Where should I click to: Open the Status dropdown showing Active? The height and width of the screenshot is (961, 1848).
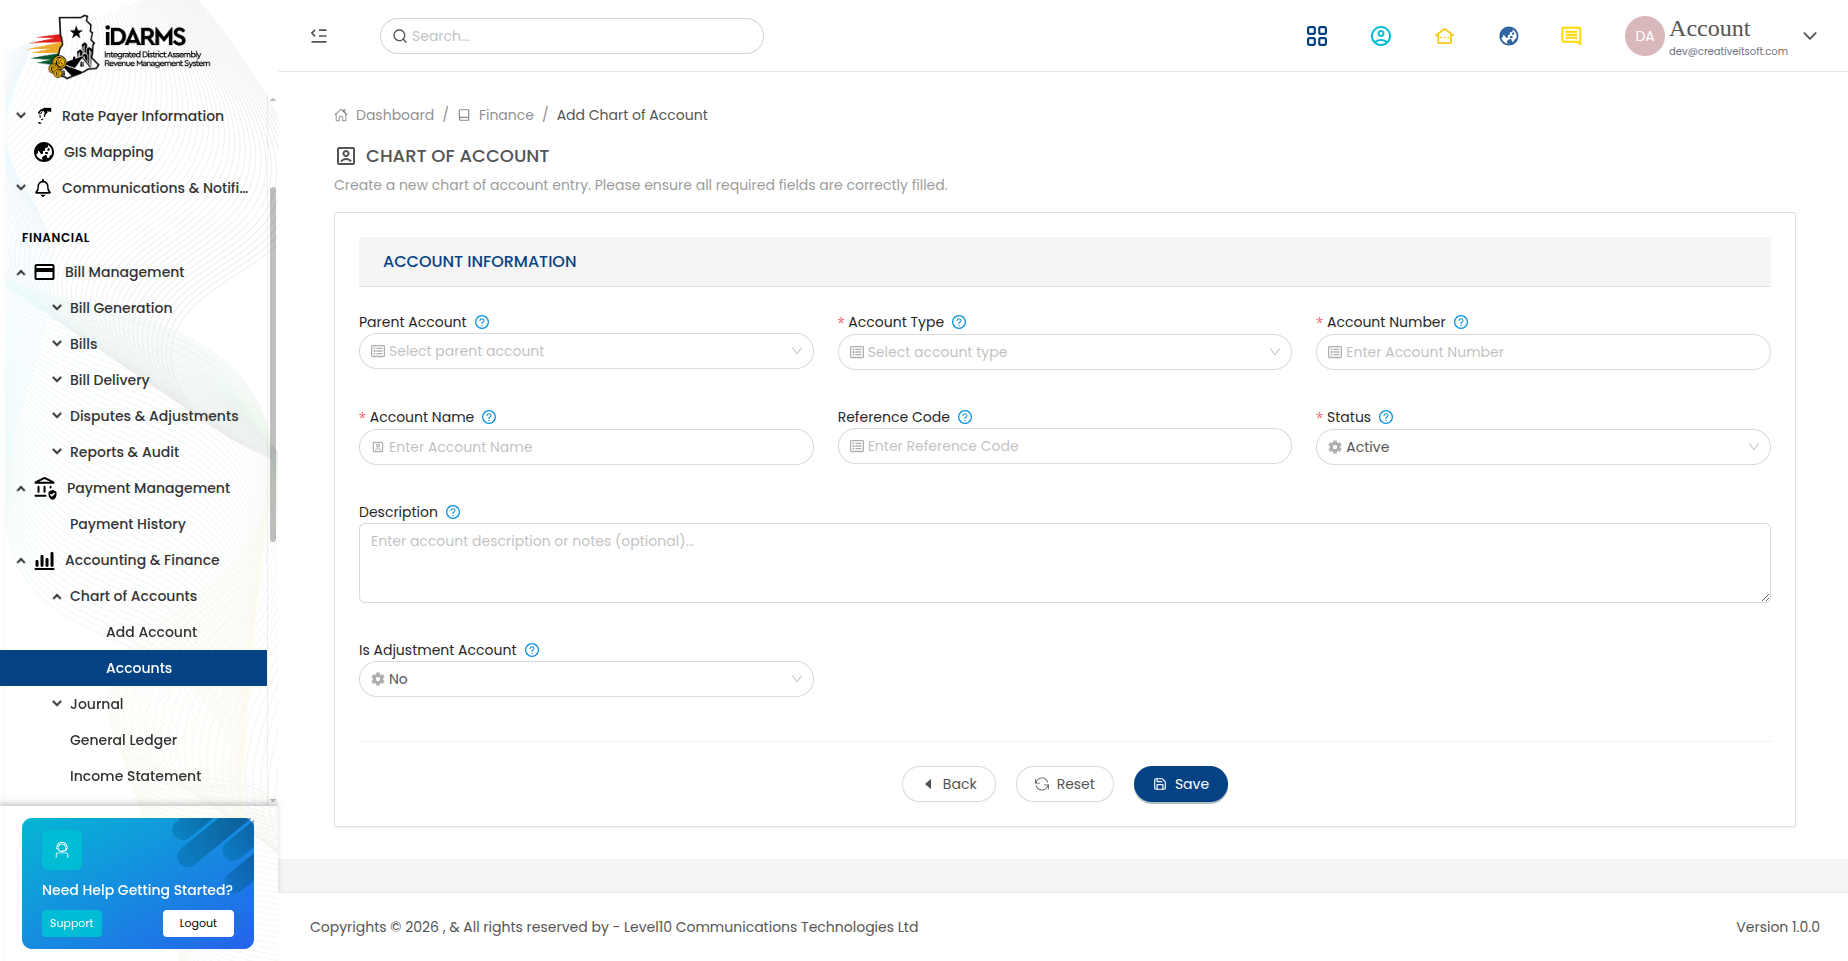(1543, 447)
